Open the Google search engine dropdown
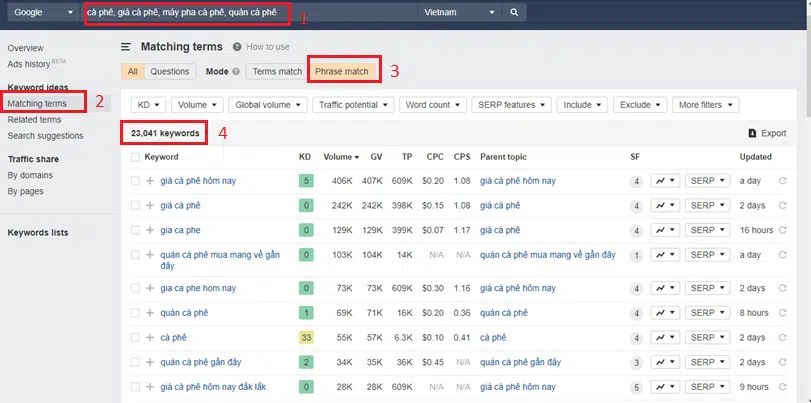This screenshot has height=403, width=811. pos(43,12)
